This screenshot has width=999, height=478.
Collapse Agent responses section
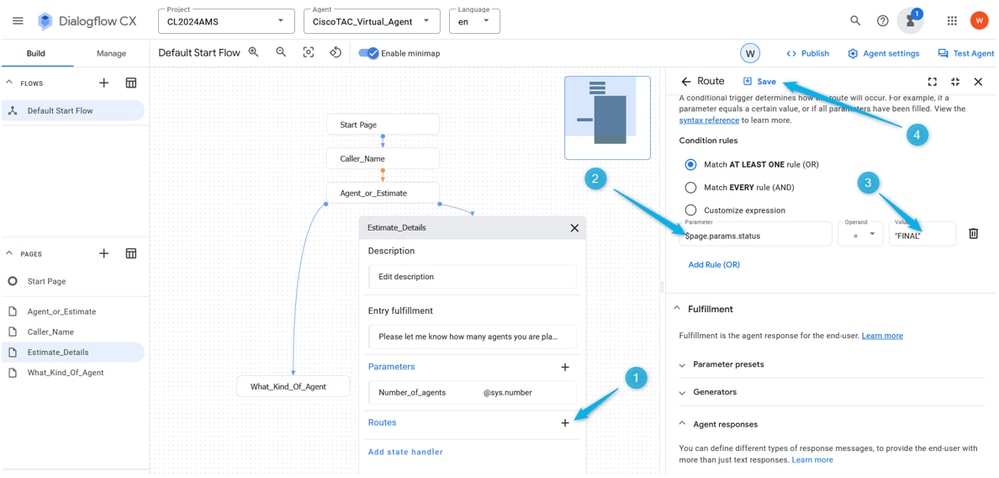pos(682,424)
